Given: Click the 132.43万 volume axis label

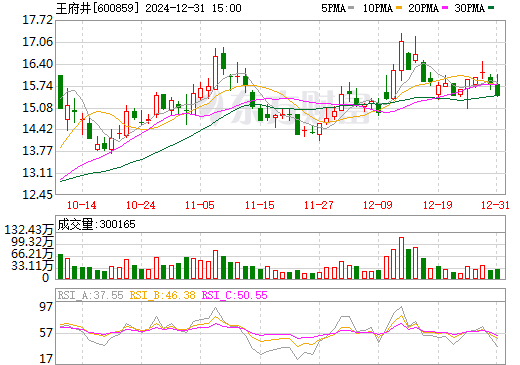Looking at the screenshot, I should point(29,230).
